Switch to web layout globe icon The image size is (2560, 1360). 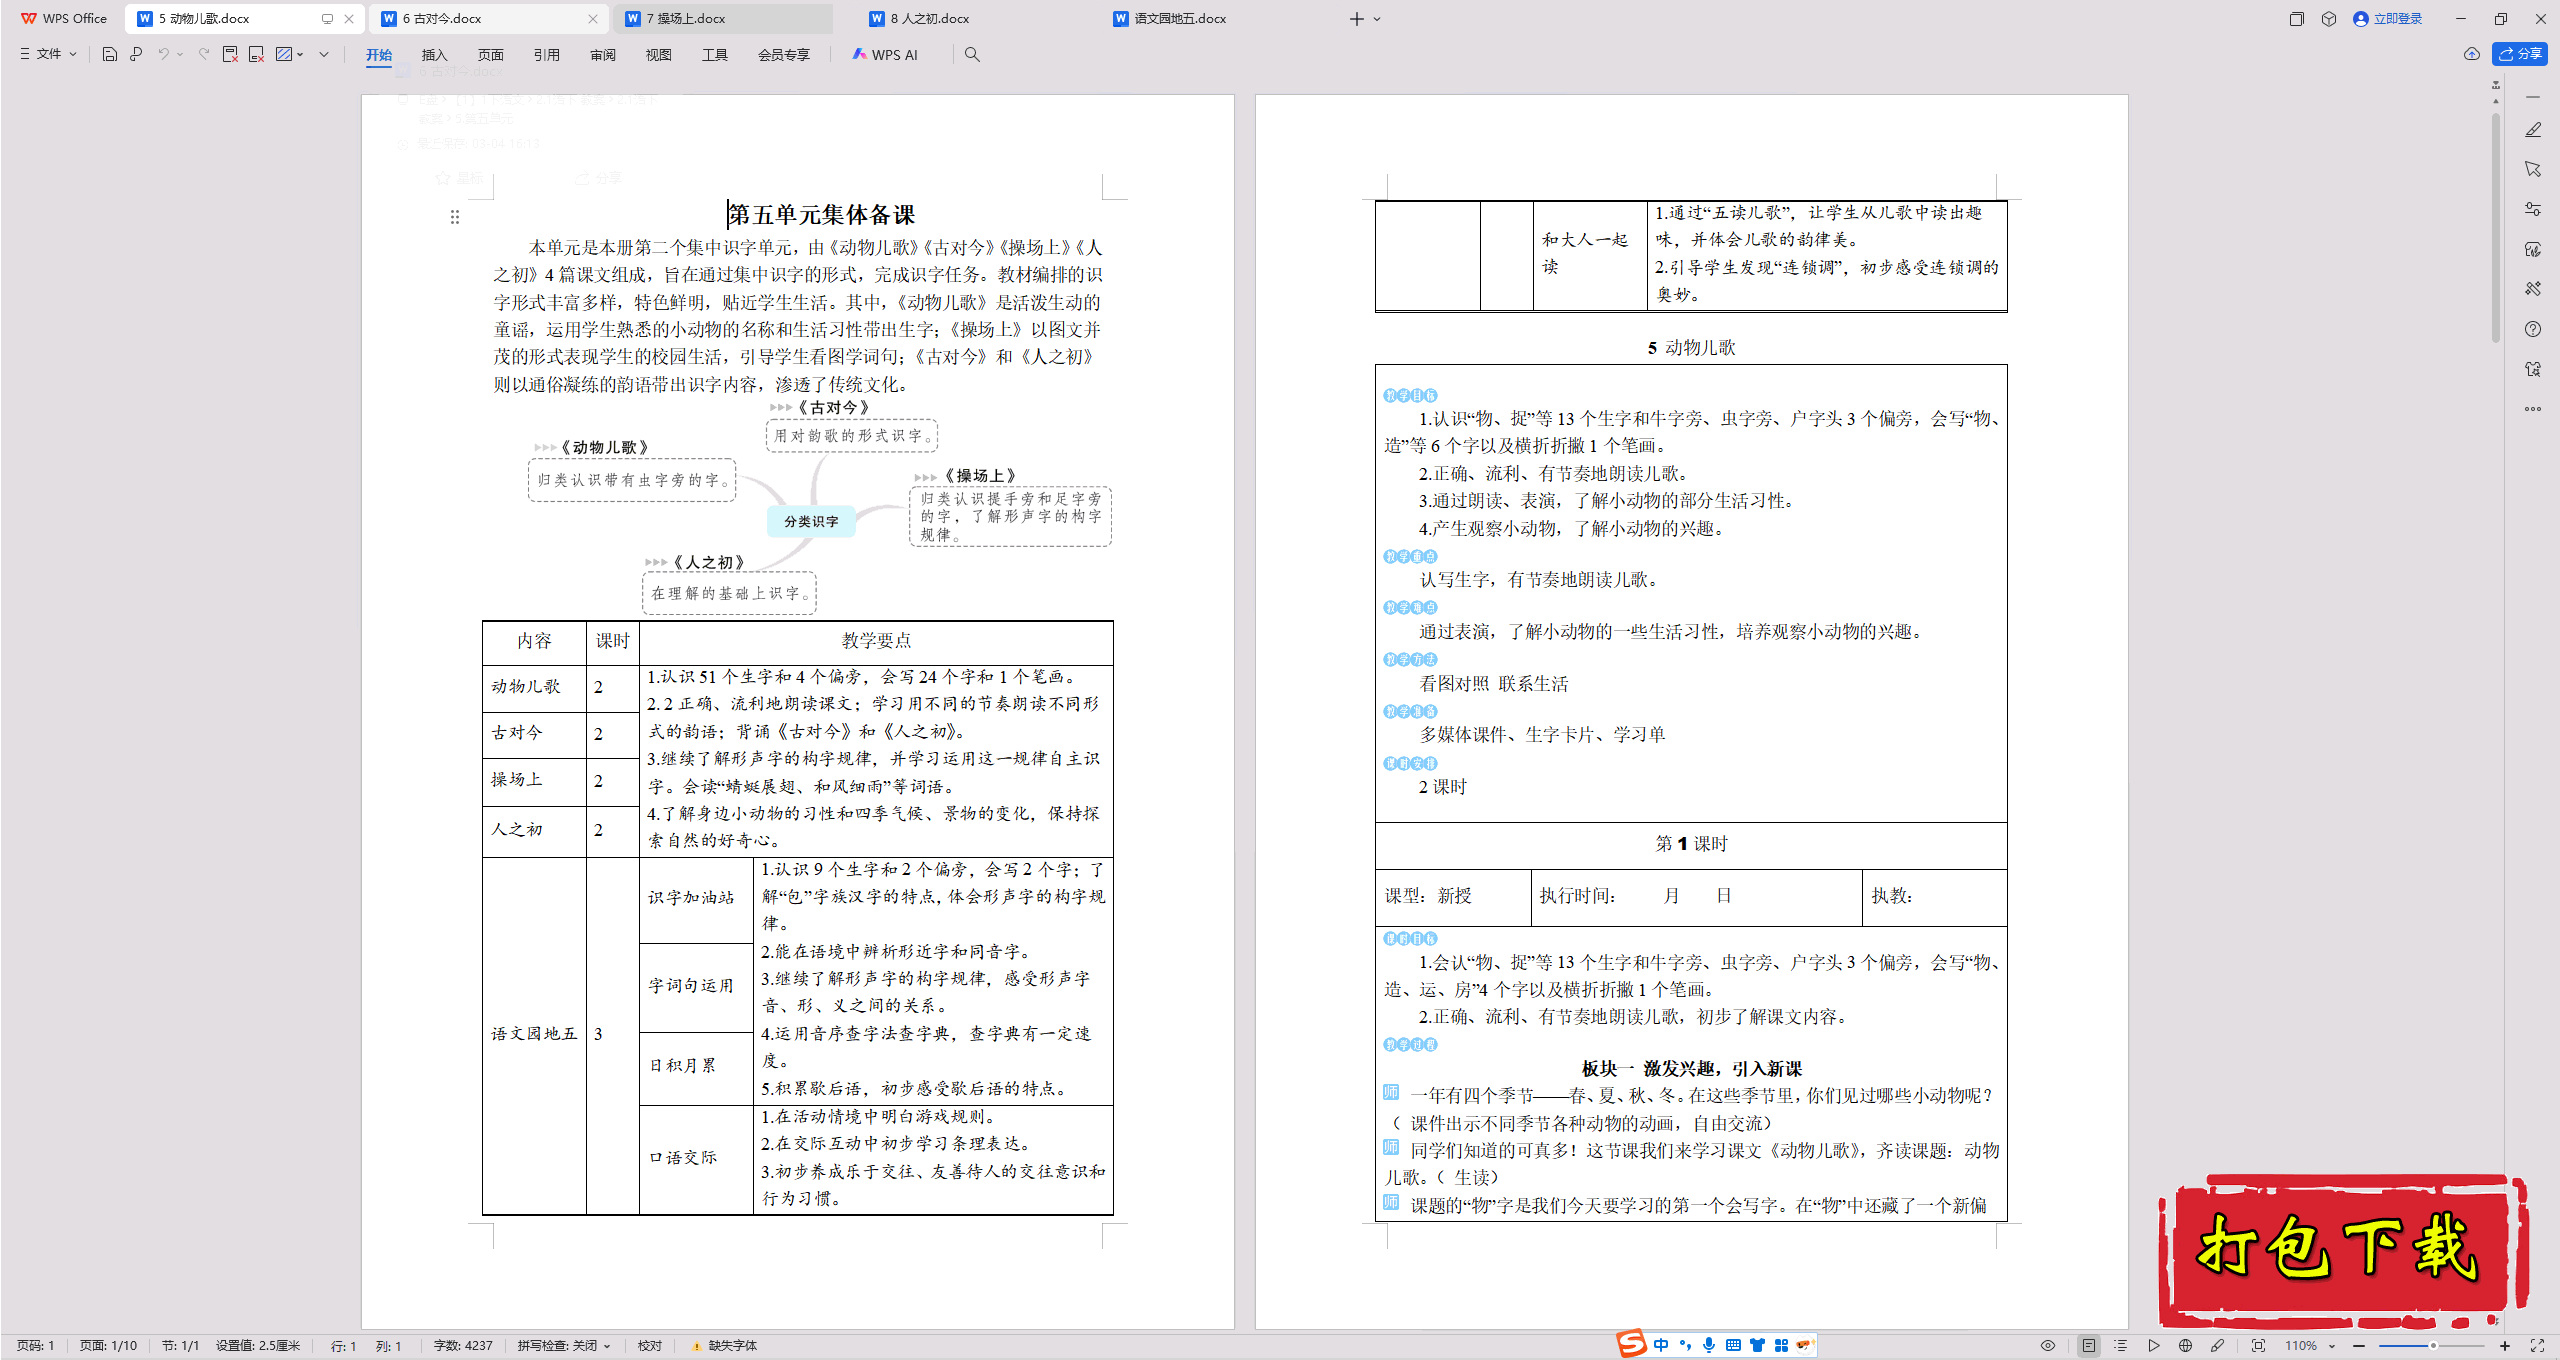click(2185, 1346)
